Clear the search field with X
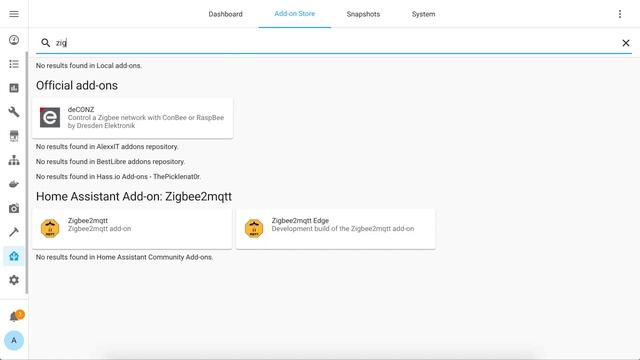Screen dimensions: 640x360 click(x=625, y=43)
